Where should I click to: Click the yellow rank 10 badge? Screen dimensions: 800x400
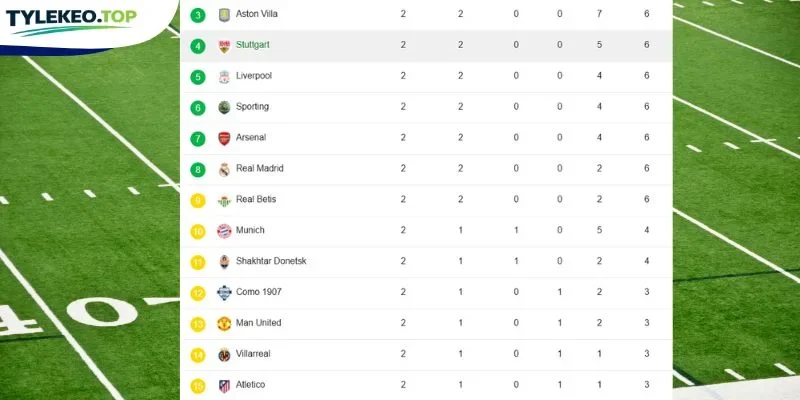point(198,232)
